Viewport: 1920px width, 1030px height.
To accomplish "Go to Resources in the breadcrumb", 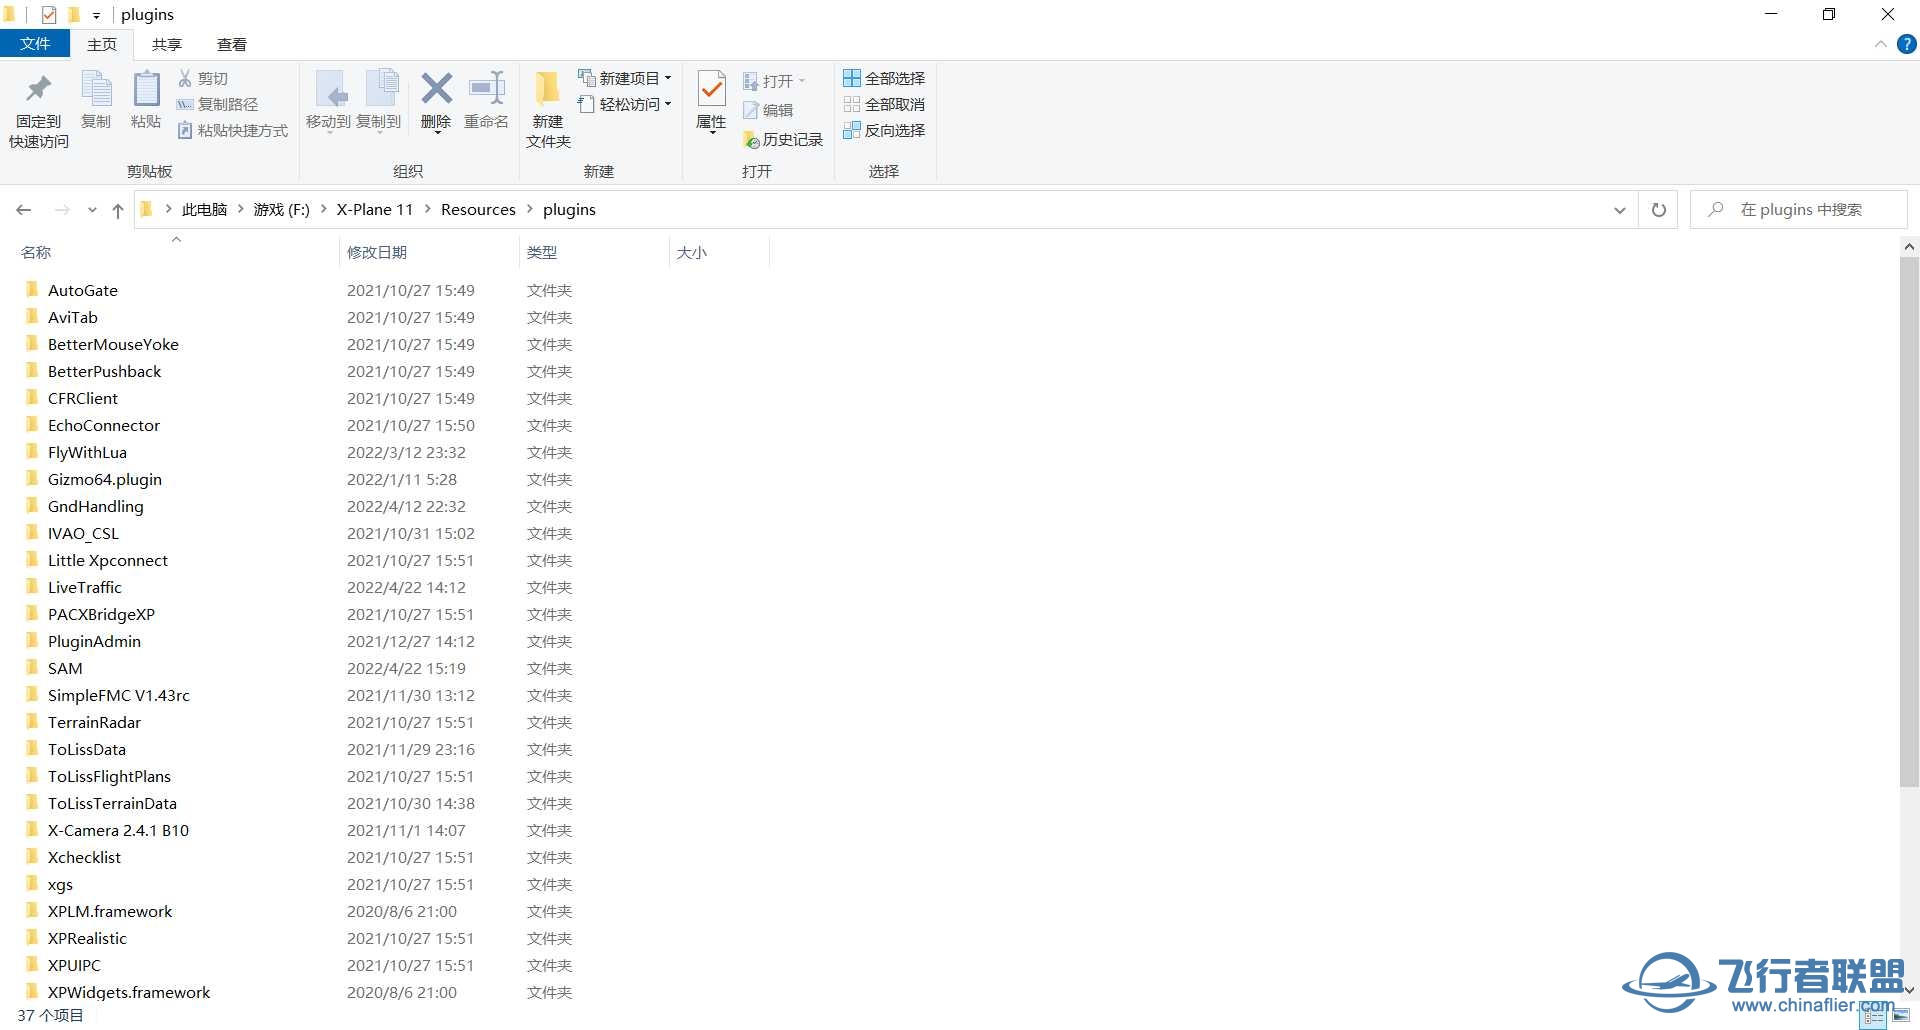I will pyautogui.click(x=478, y=209).
